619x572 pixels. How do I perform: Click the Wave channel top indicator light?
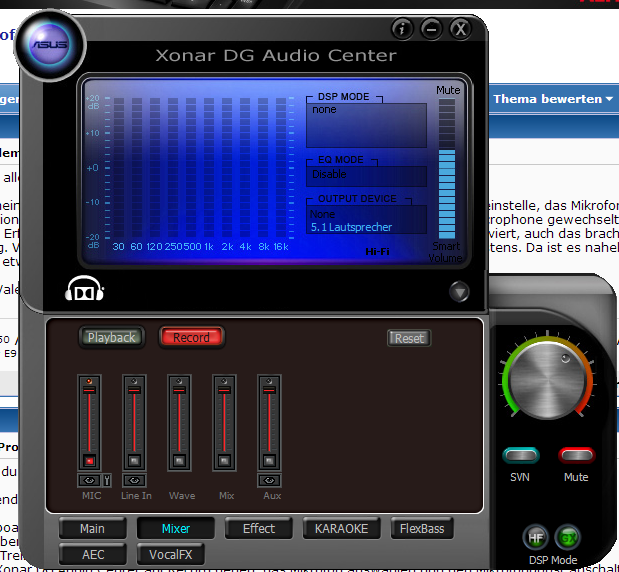(179, 381)
